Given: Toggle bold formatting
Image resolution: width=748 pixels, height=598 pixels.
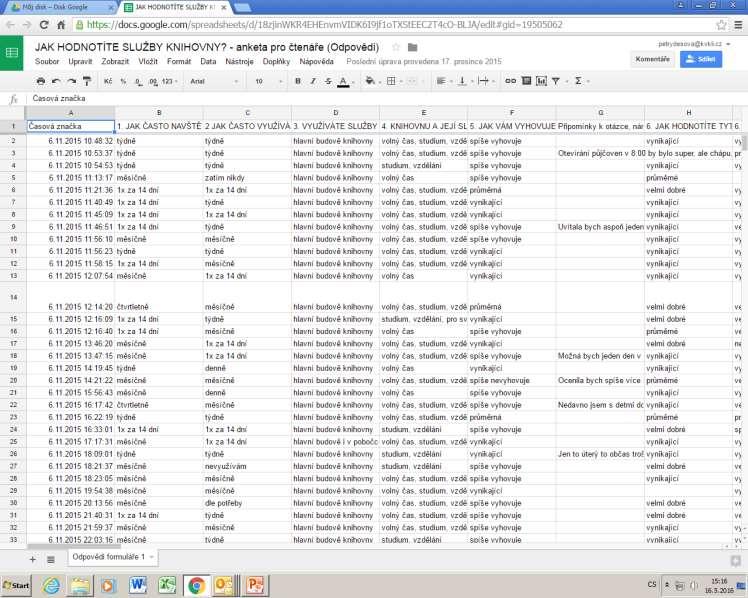Looking at the screenshot, I should 298,82.
